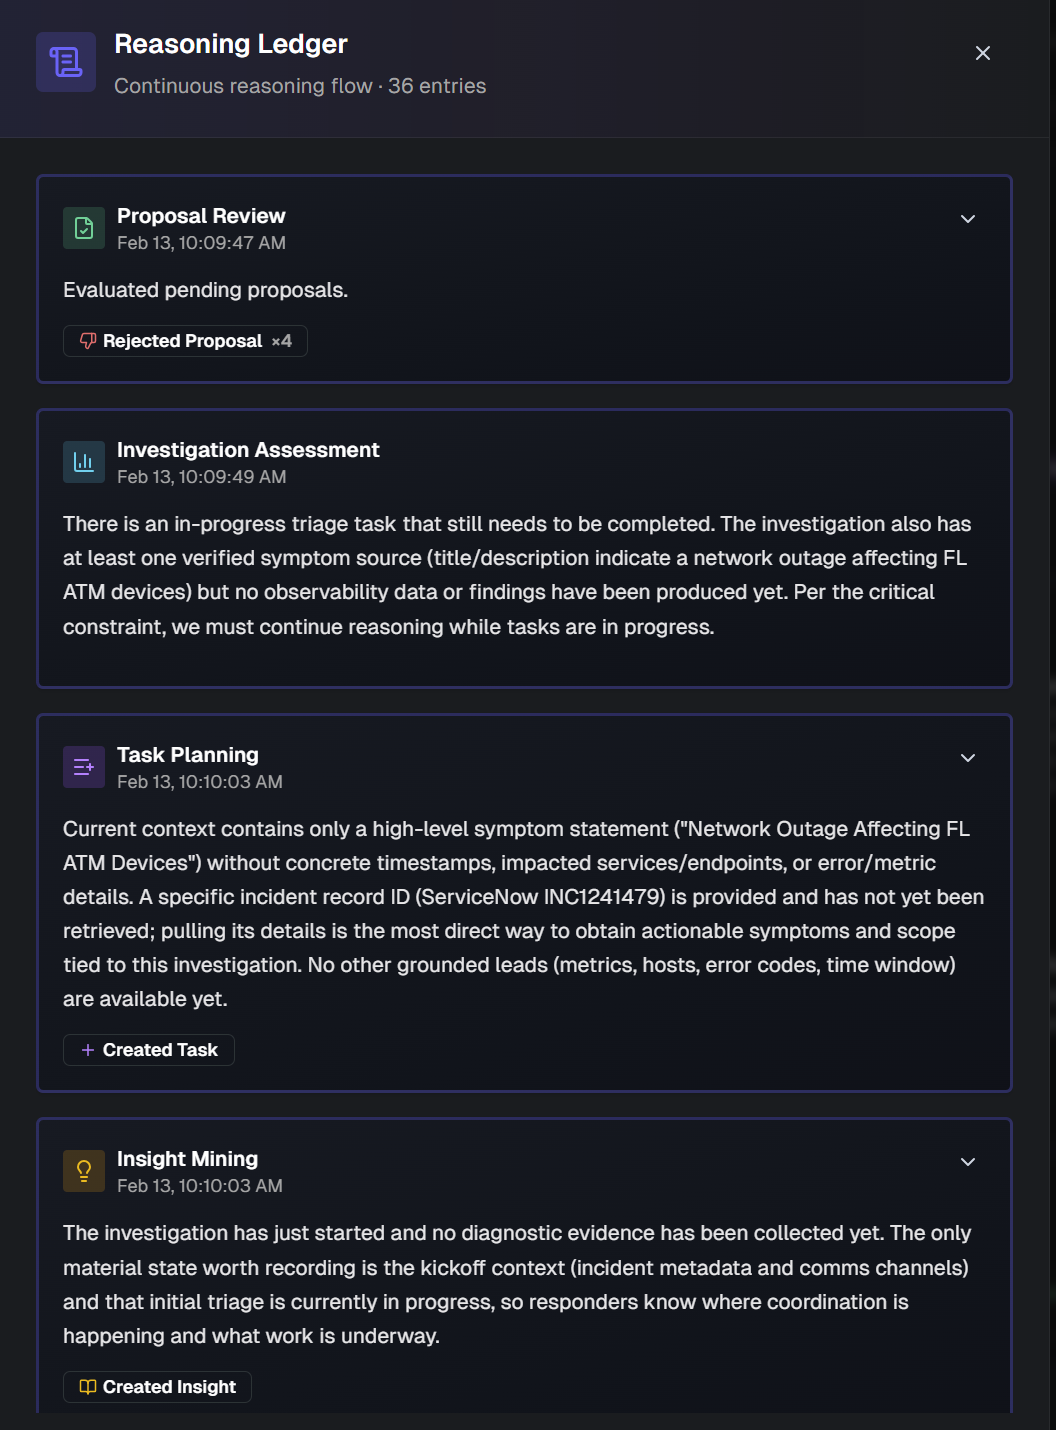The image size is (1056, 1430).
Task: Collapse the Insight Mining entry
Action: (x=967, y=1162)
